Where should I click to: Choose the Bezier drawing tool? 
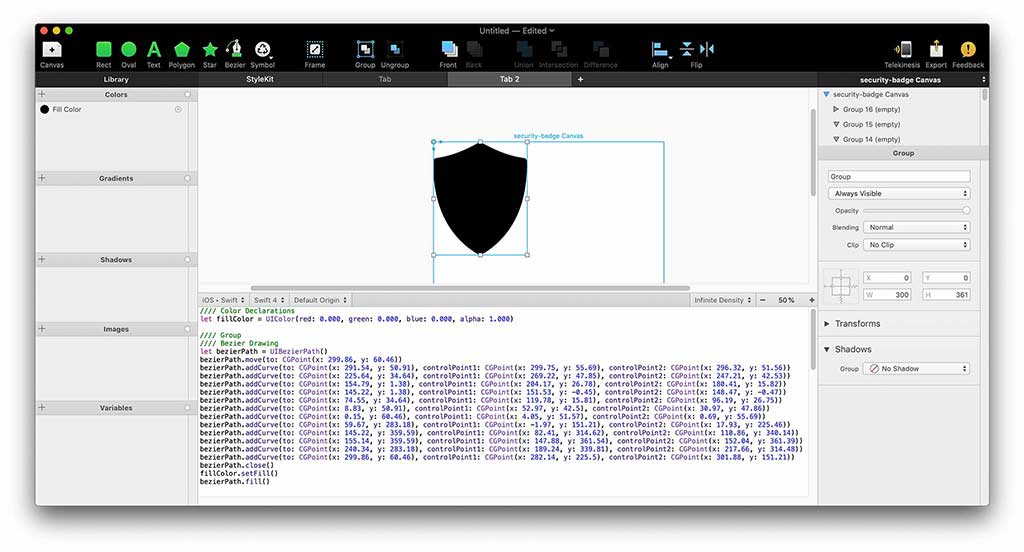click(235, 50)
